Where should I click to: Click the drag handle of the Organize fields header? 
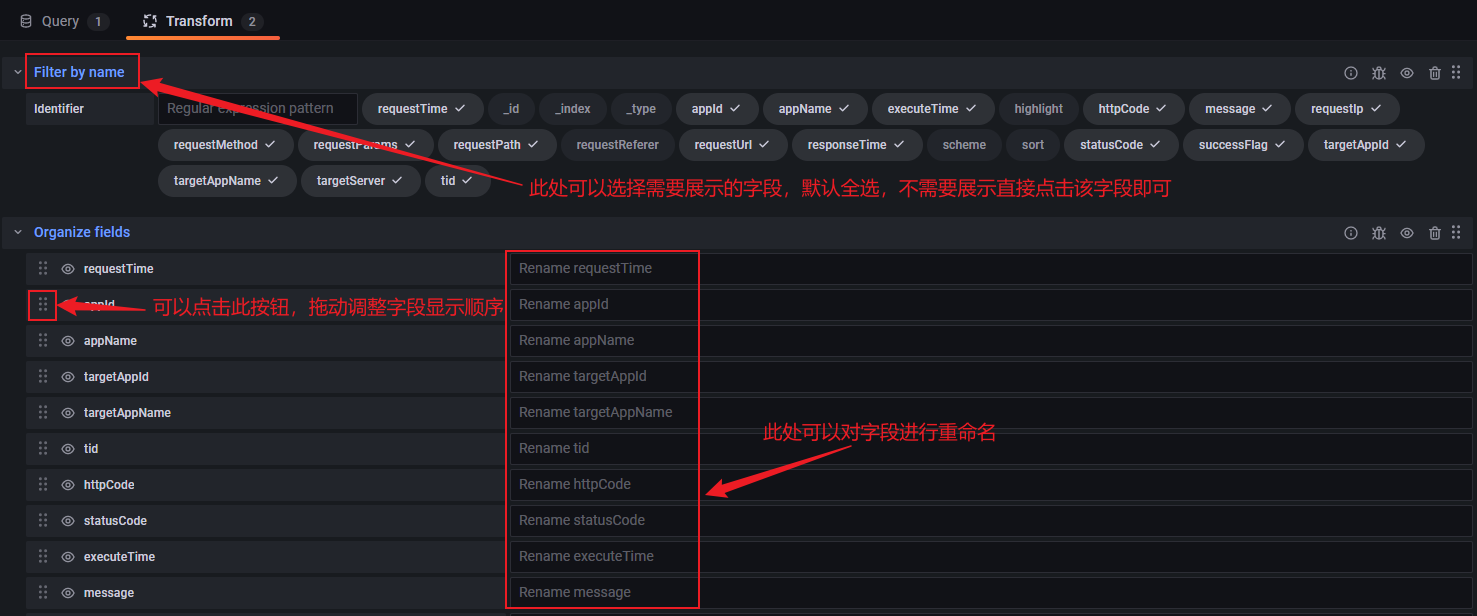(x=1457, y=232)
